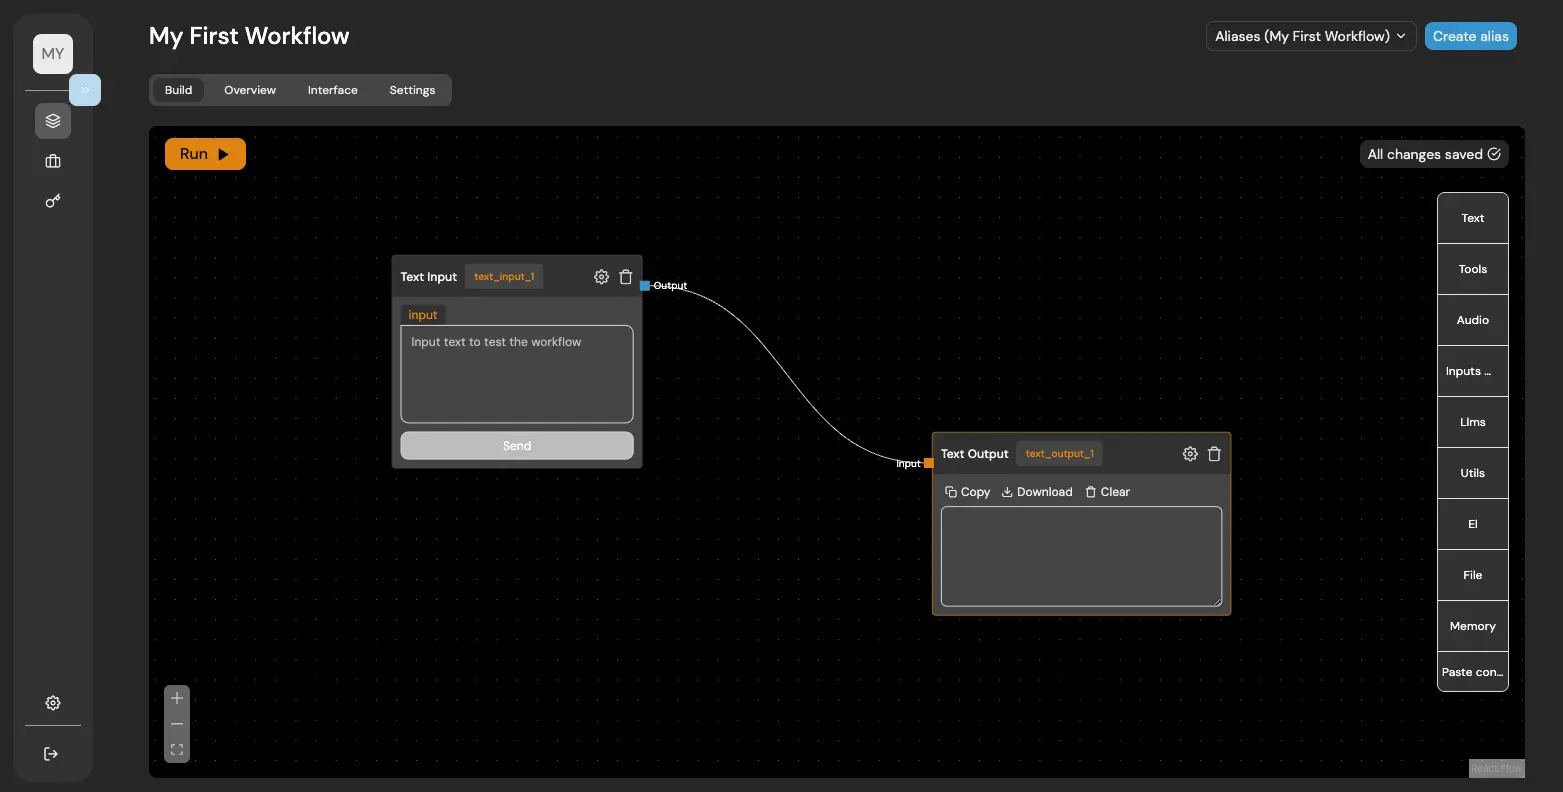
Task: Switch to the Build tab
Action: coord(178,90)
